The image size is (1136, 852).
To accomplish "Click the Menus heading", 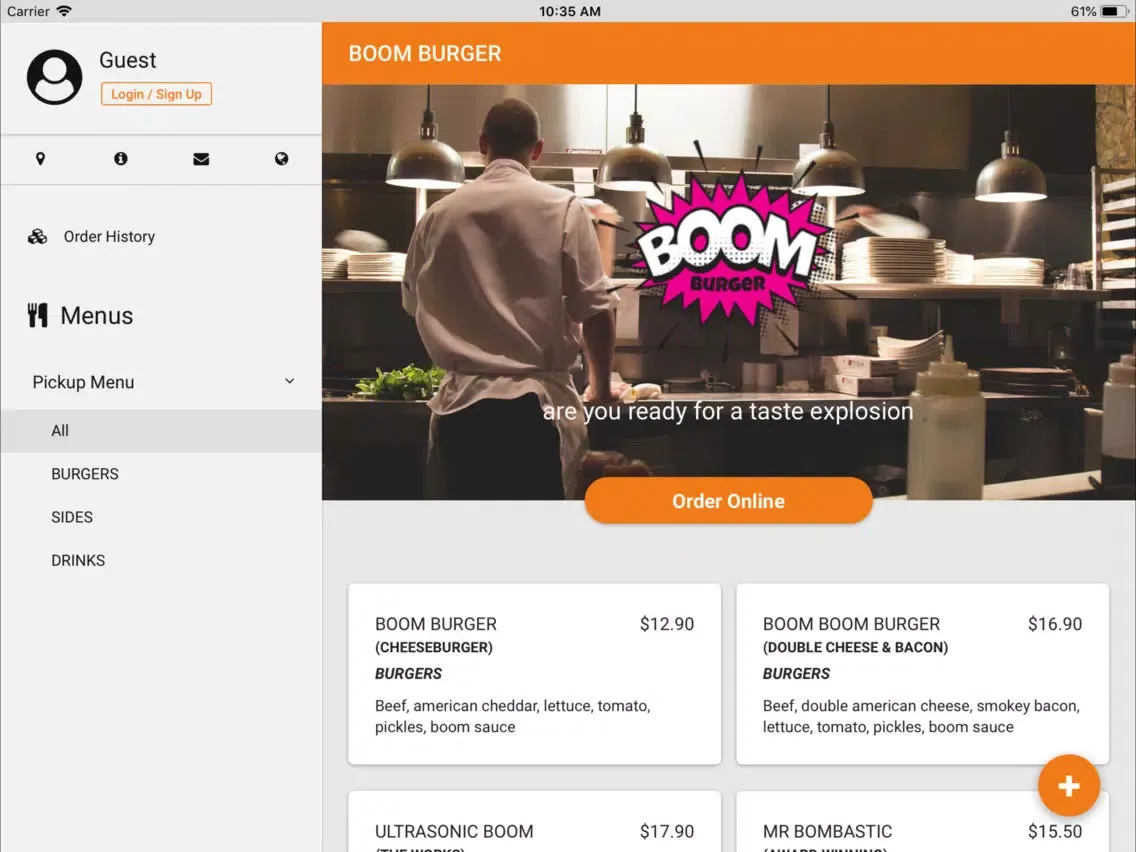I will [x=96, y=316].
